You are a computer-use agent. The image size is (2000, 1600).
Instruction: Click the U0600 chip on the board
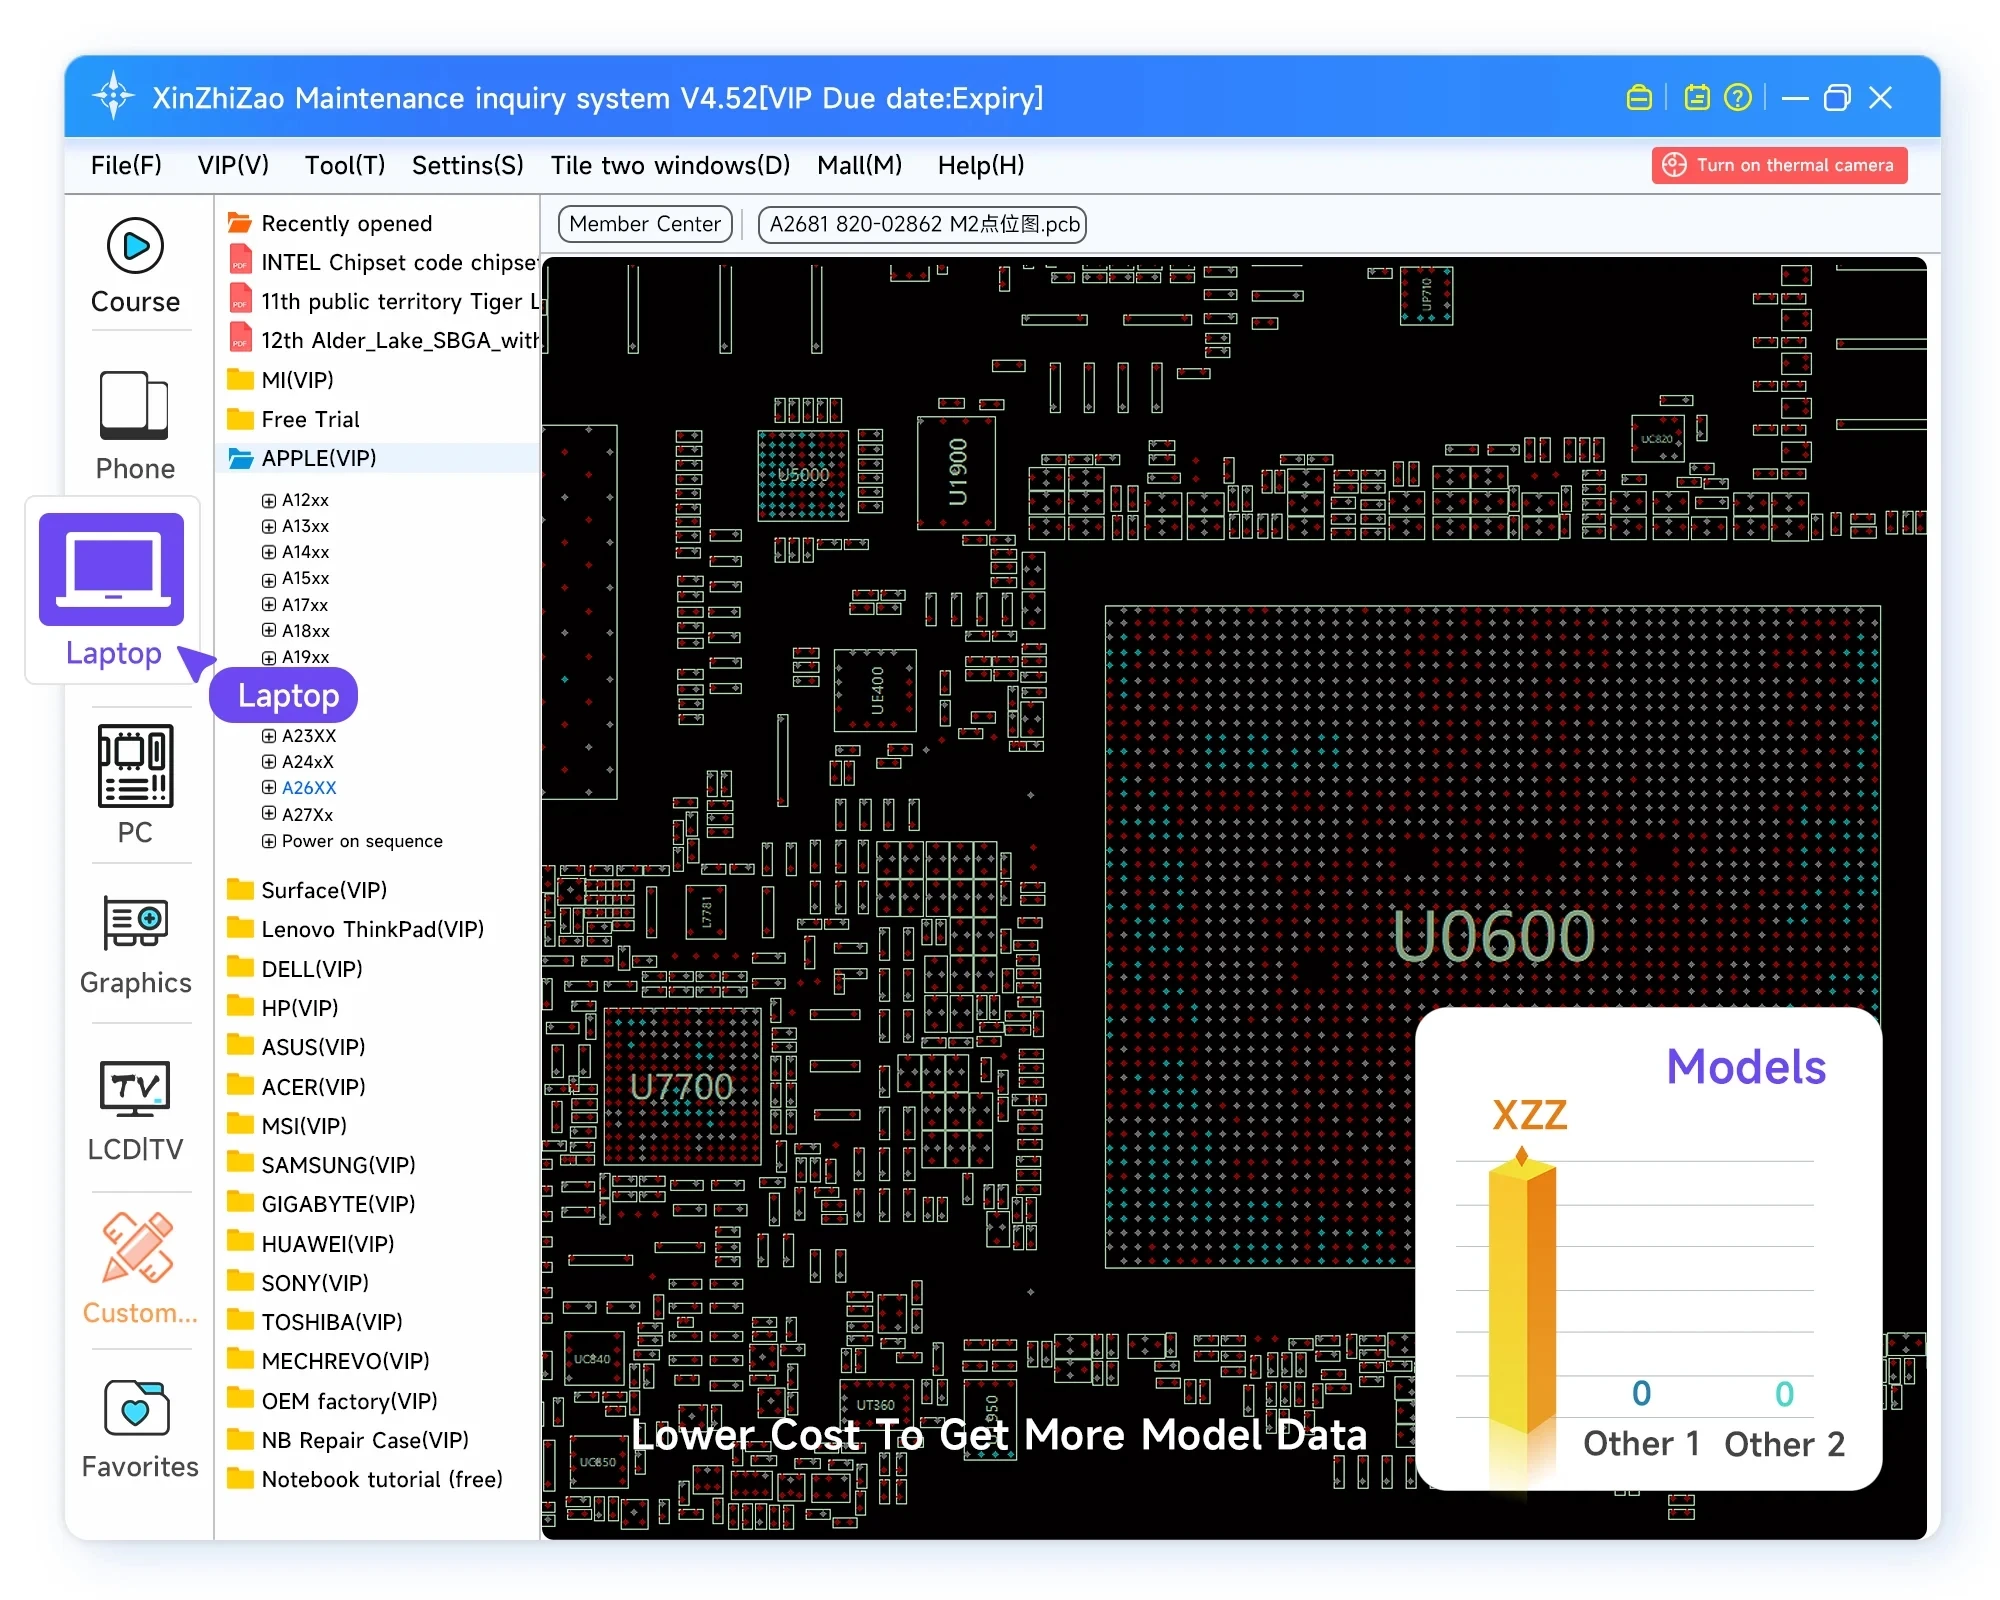[1493, 936]
